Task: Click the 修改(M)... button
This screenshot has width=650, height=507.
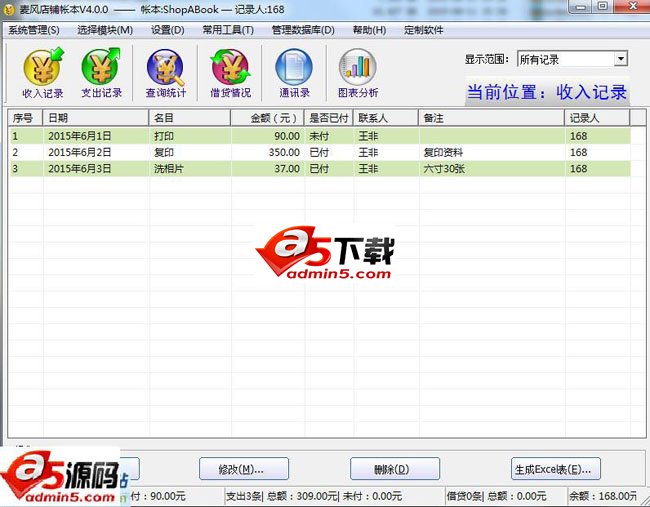Action: coord(244,469)
